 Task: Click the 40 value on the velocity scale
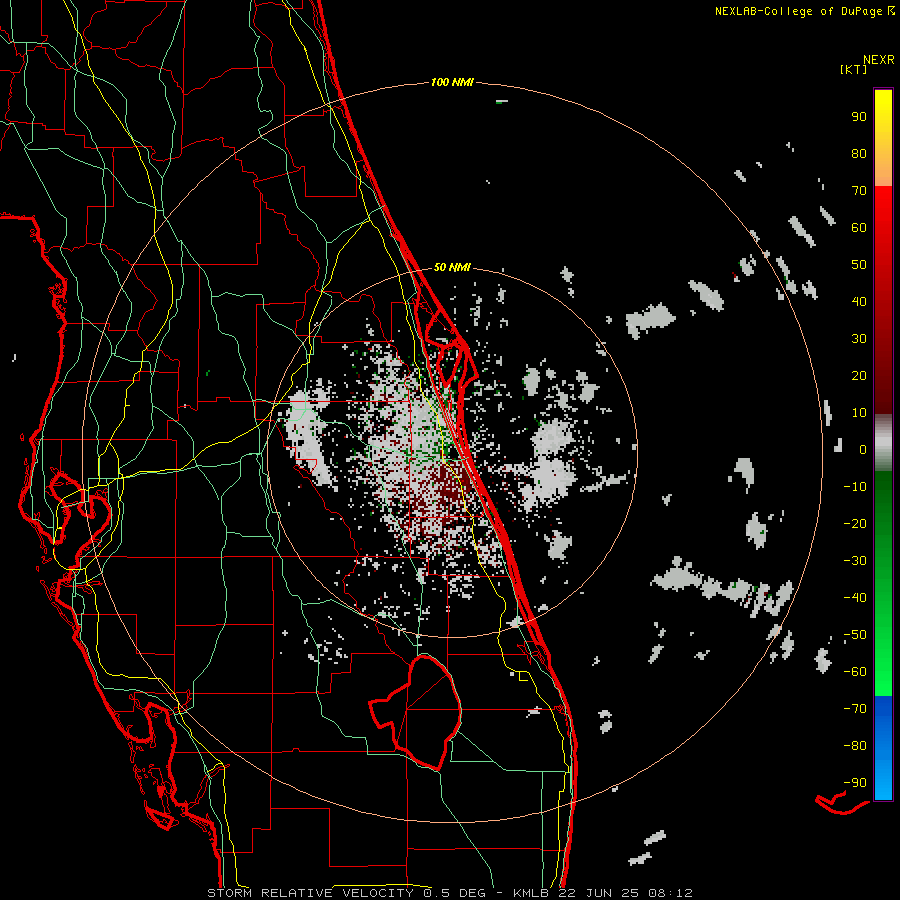(x=859, y=301)
